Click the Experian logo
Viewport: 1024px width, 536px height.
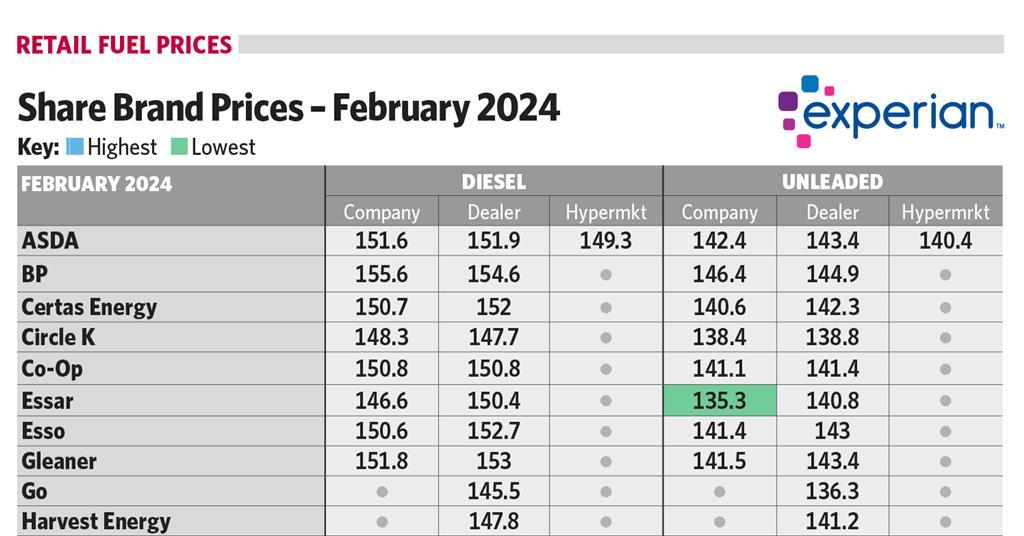[x=891, y=112]
